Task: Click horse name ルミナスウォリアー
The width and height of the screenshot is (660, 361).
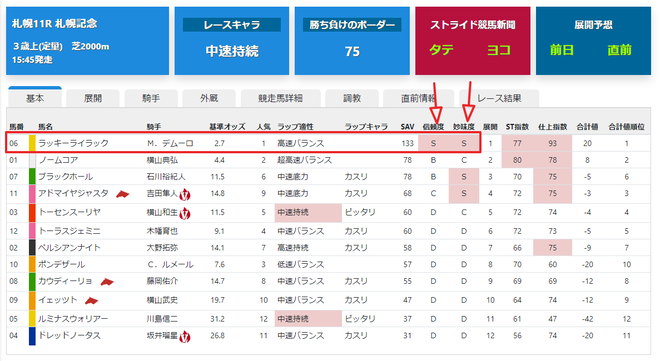Action: tap(73, 319)
